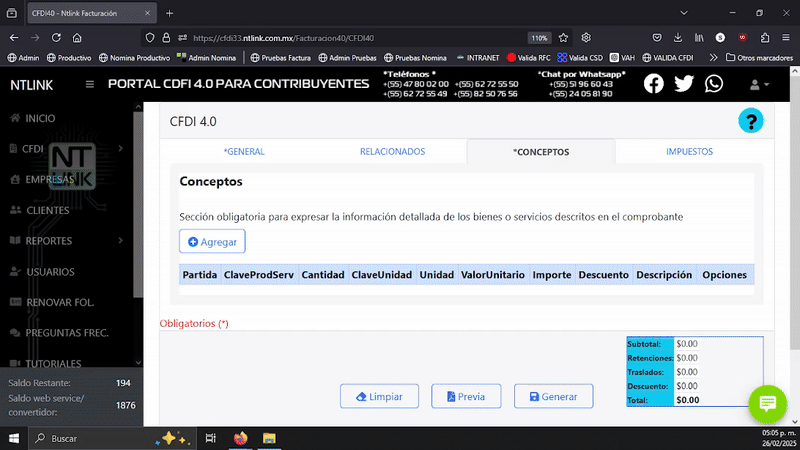List all tabs dropdown arrow
This screenshot has width=800, height=450.
(684, 13)
